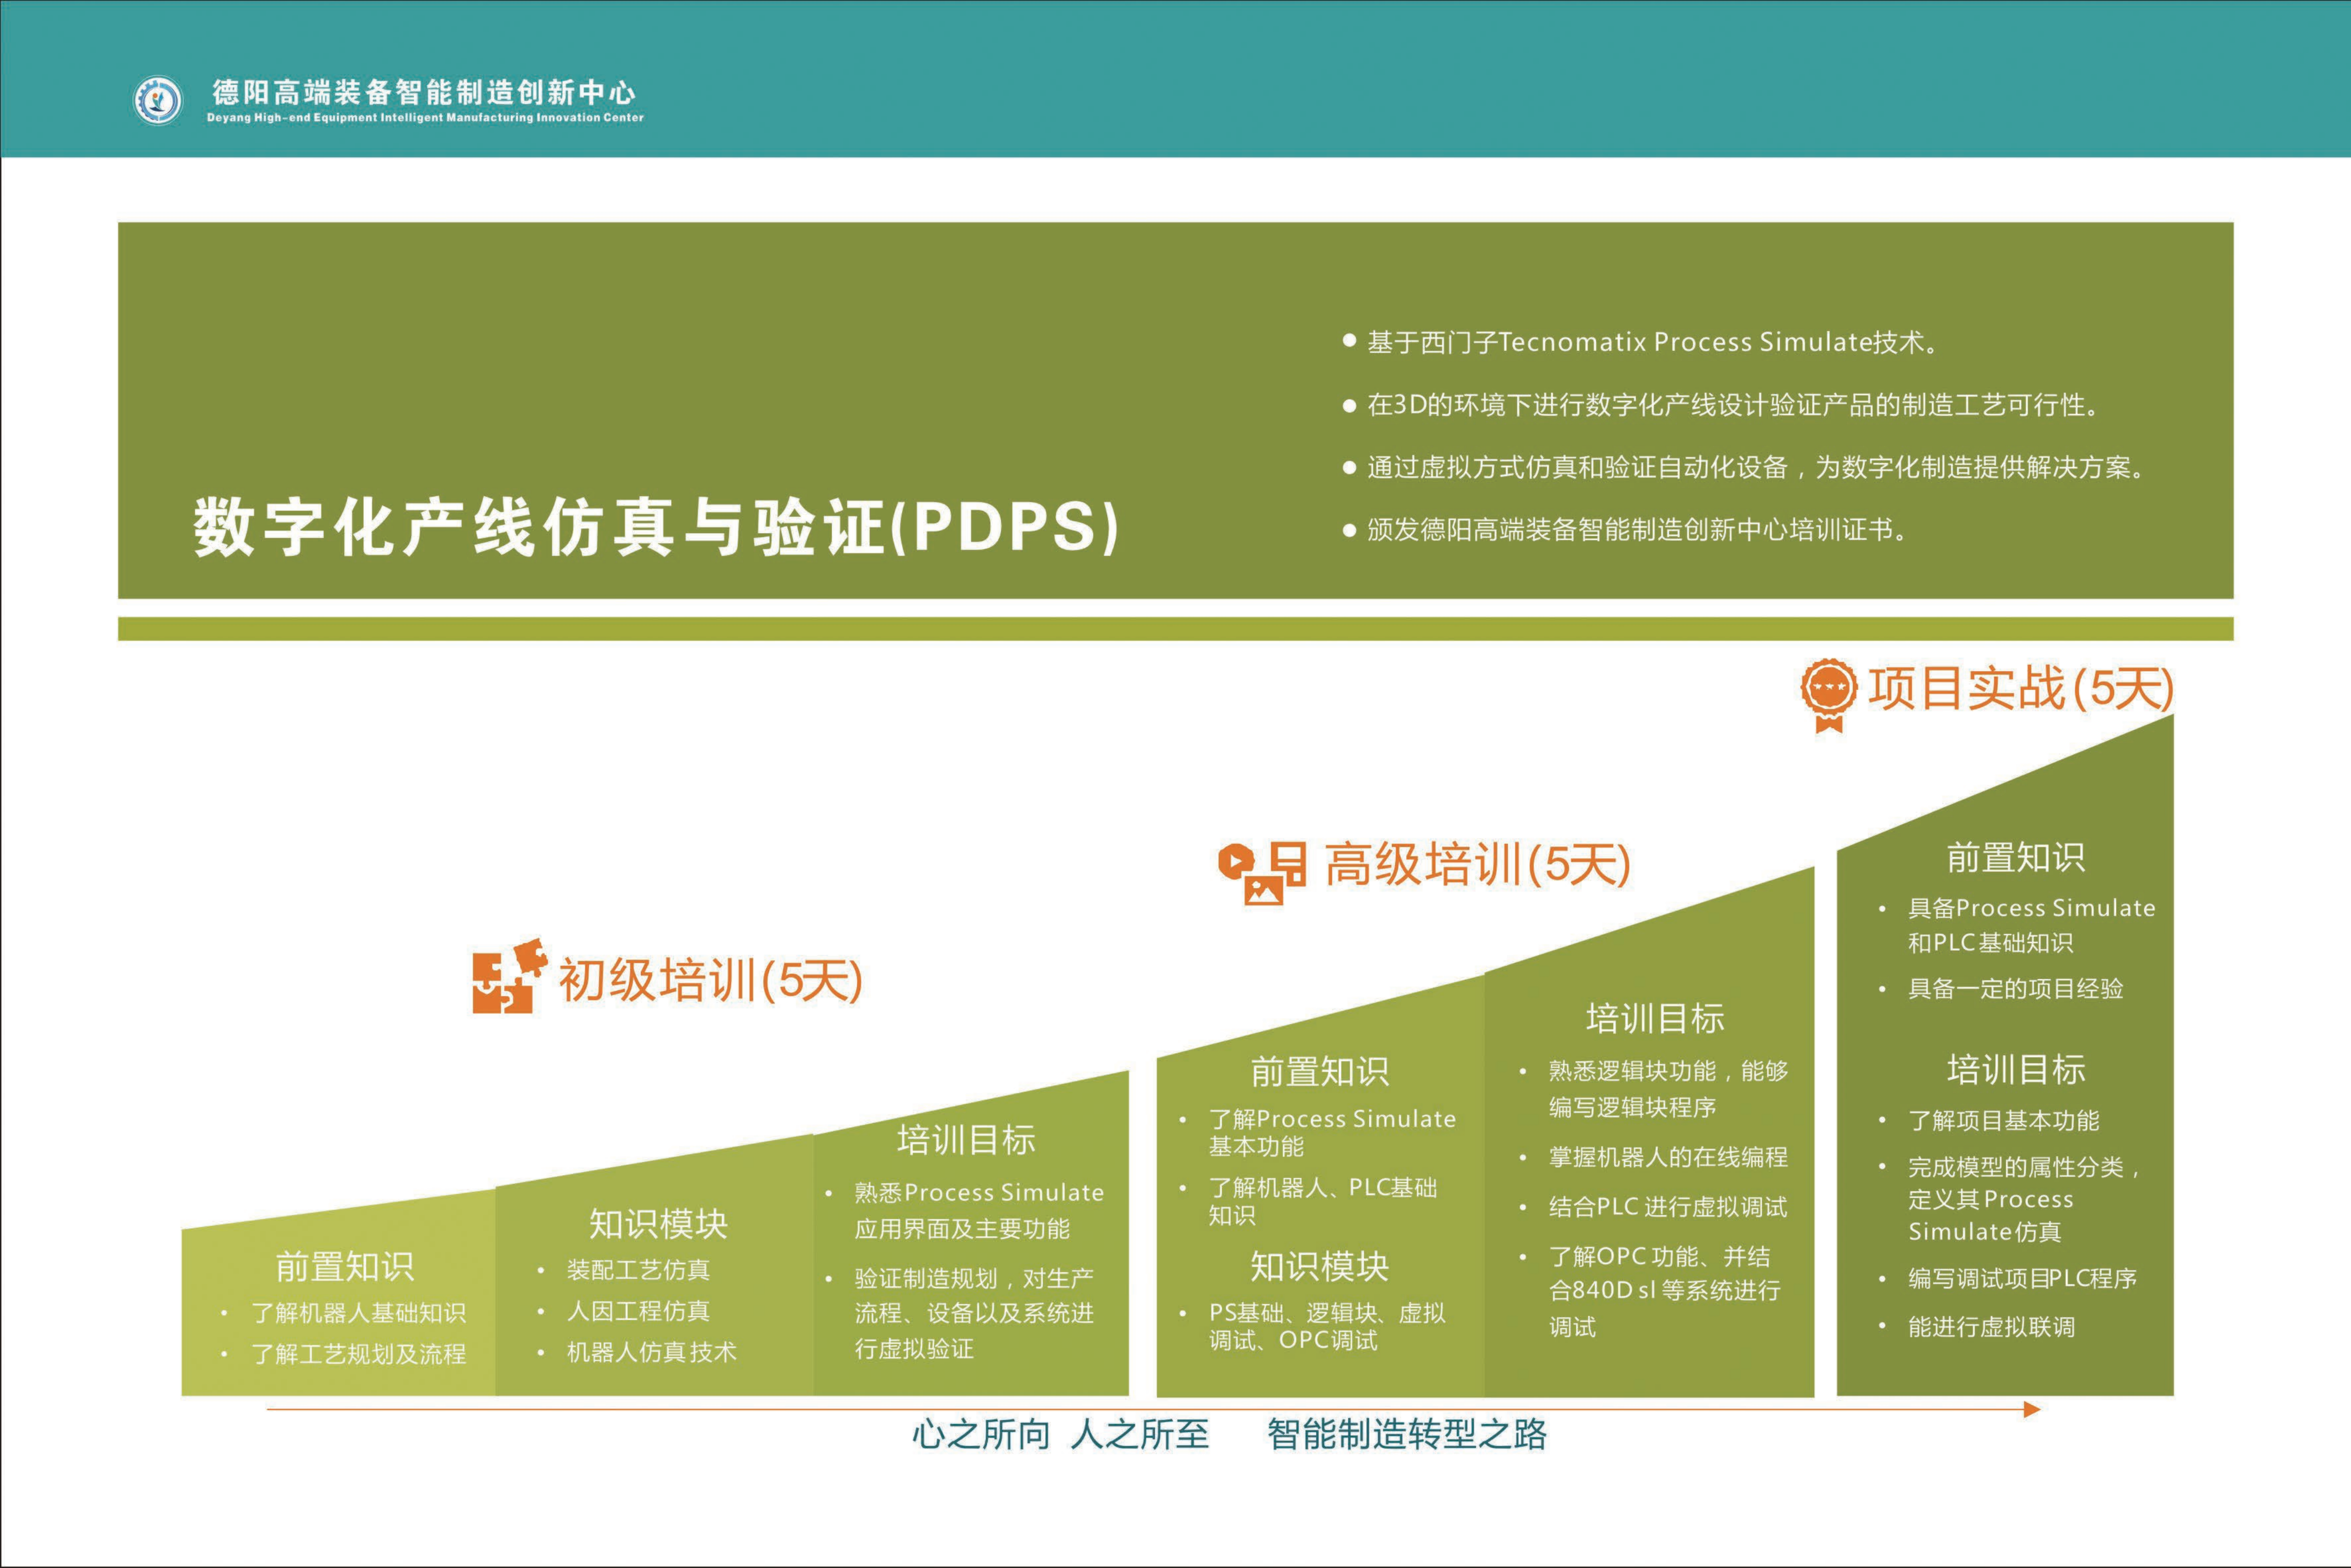
Task: Click the 机器人仿真技术 bullet item
Action: [651, 1352]
